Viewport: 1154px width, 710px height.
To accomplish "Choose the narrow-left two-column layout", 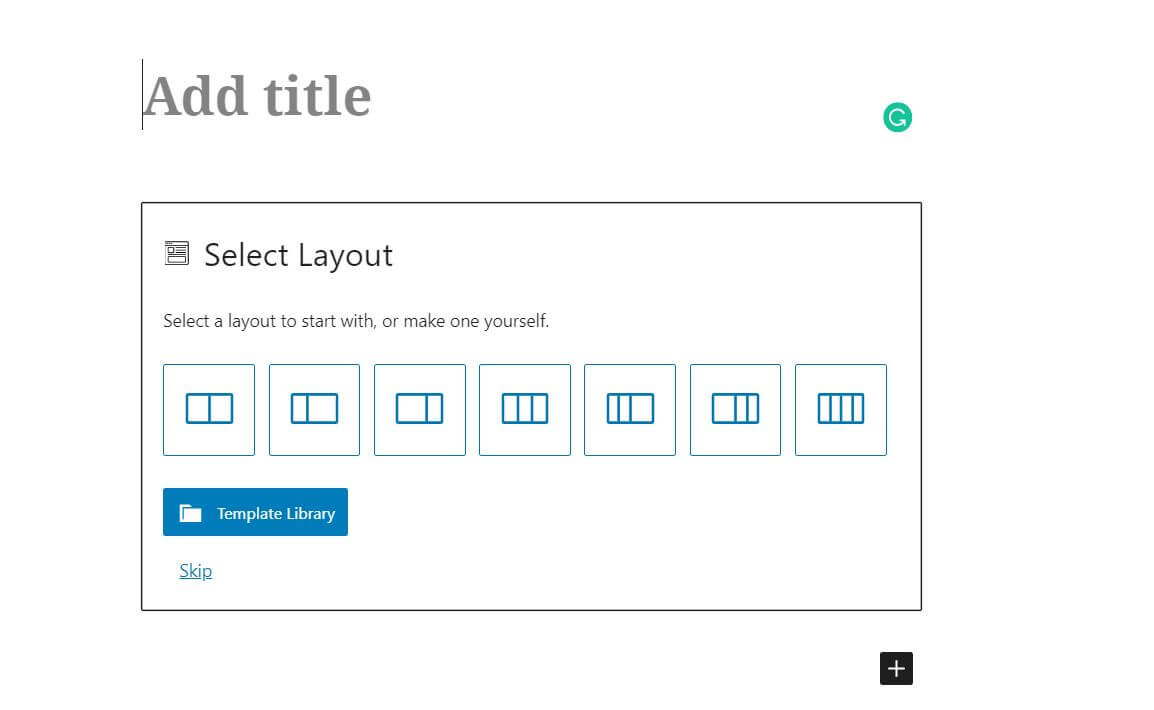I will point(314,409).
